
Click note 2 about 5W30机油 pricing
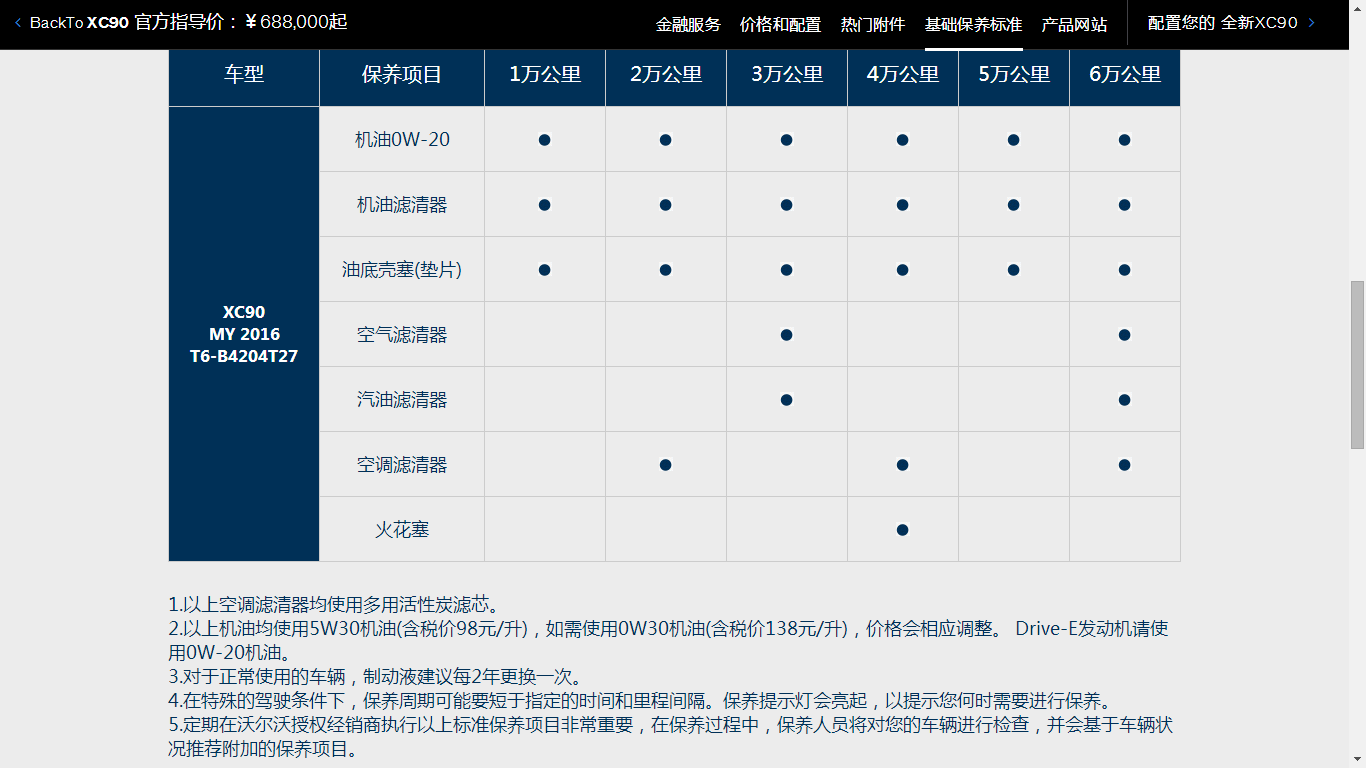(x=668, y=641)
